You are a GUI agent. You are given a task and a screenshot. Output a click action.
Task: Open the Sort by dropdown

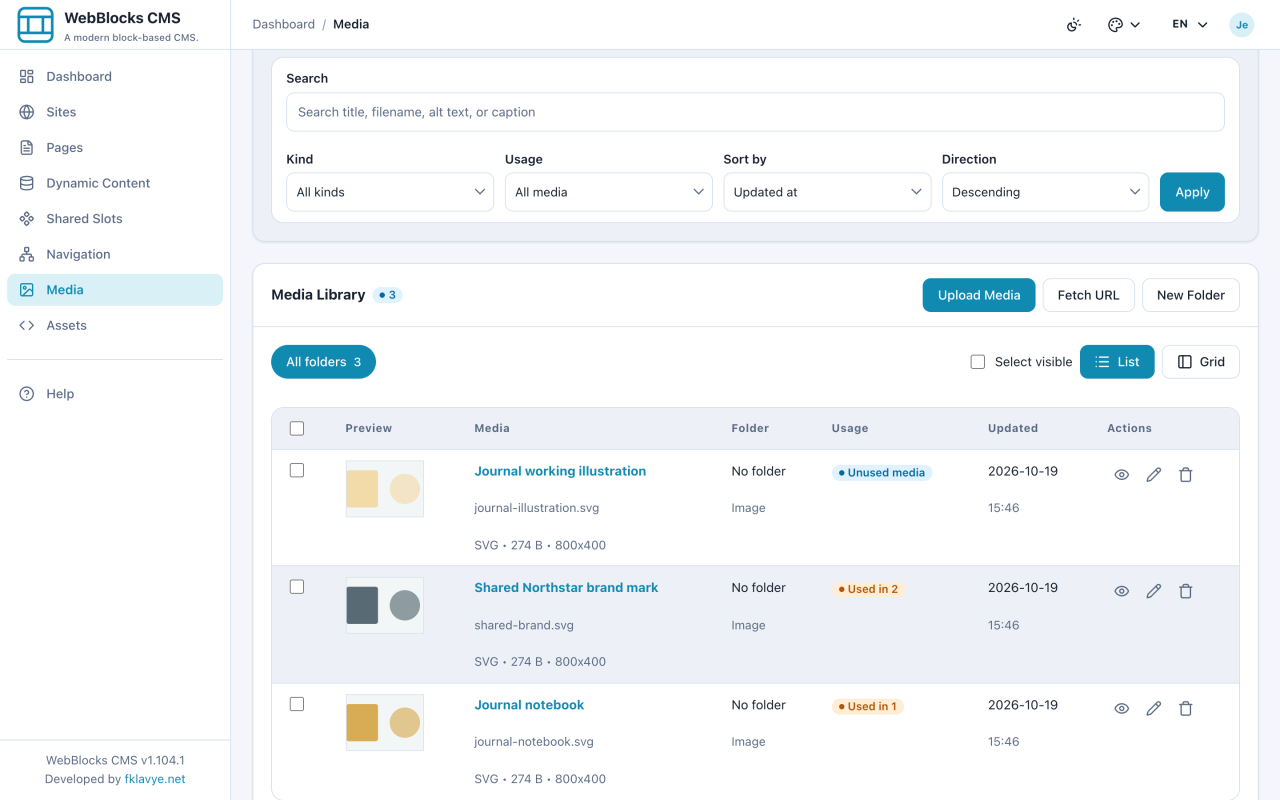point(827,192)
